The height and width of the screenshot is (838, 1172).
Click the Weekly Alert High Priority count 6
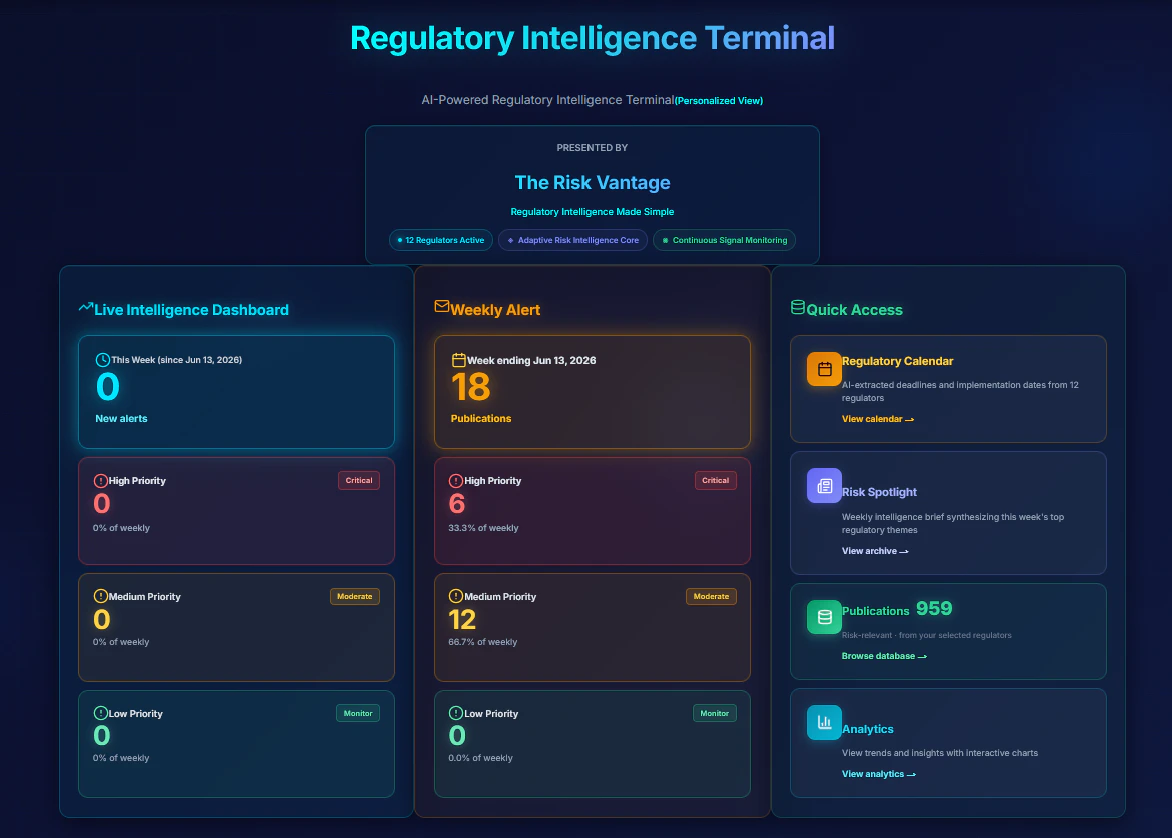(x=457, y=504)
